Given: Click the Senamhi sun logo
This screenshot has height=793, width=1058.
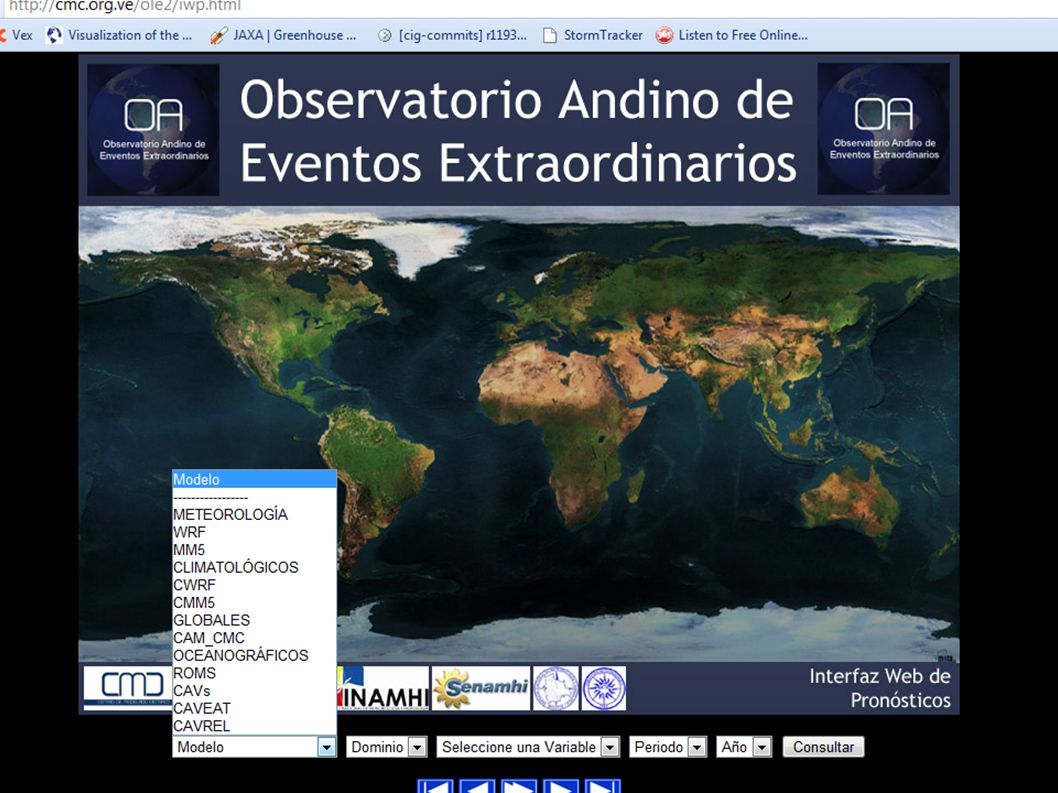Looking at the screenshot, I should coord(481,688).
